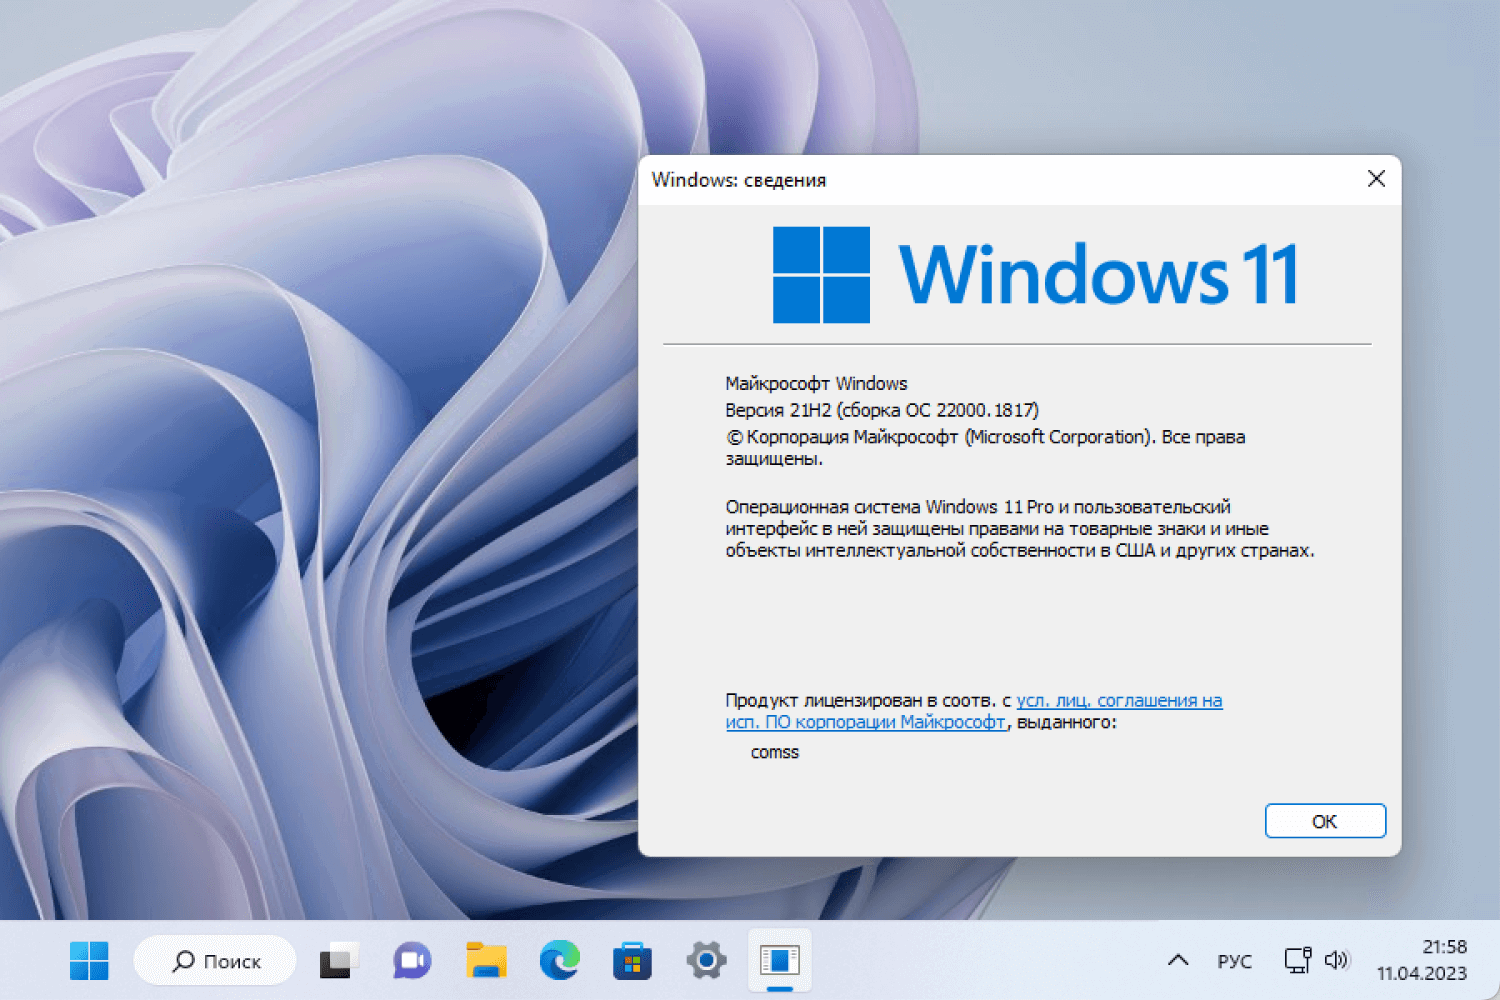Select the active winver app on the taskbar
Screen dimensions: 1500x1000
[780, 960]
